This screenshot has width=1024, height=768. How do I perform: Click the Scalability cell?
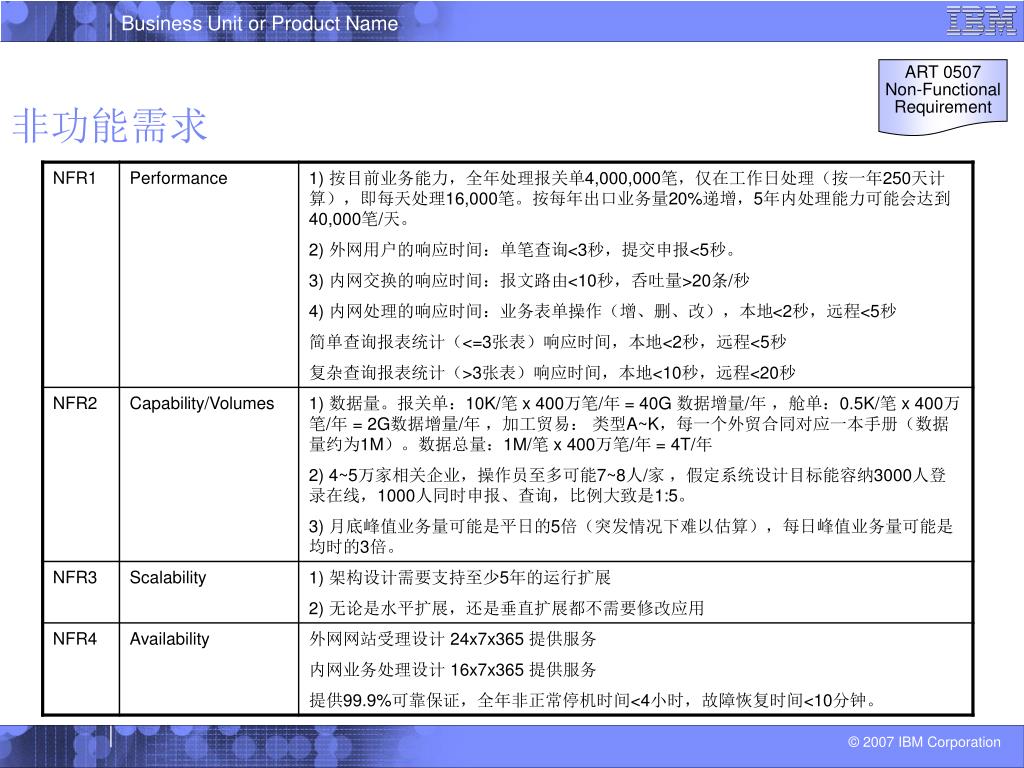point(209,592)
